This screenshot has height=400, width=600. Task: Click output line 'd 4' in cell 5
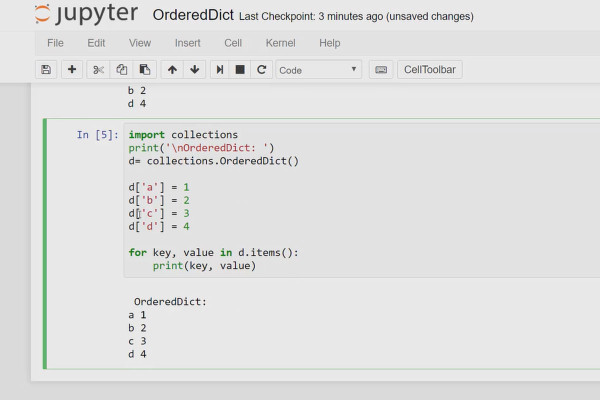tap(137, 354)
